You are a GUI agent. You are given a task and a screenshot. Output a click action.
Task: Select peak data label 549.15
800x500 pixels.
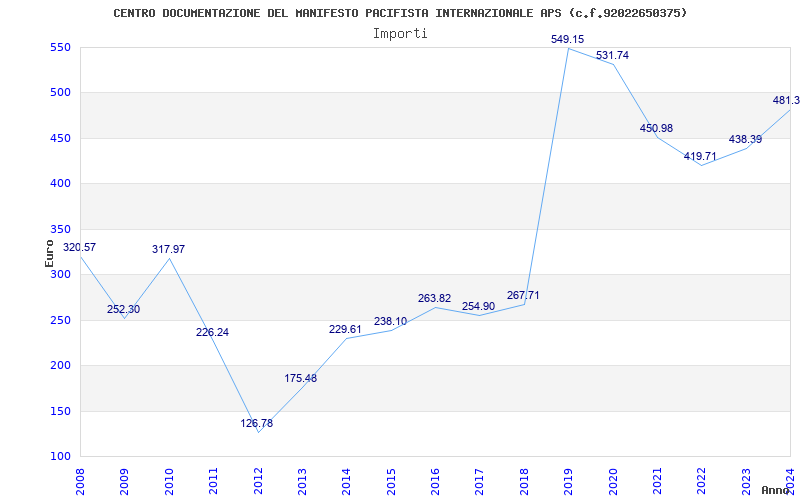coord(567,39)
